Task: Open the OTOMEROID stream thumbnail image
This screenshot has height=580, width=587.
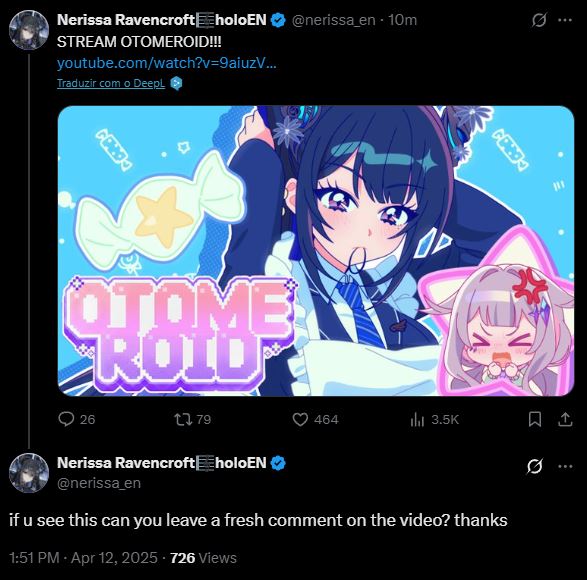Action: pos(316,251)
